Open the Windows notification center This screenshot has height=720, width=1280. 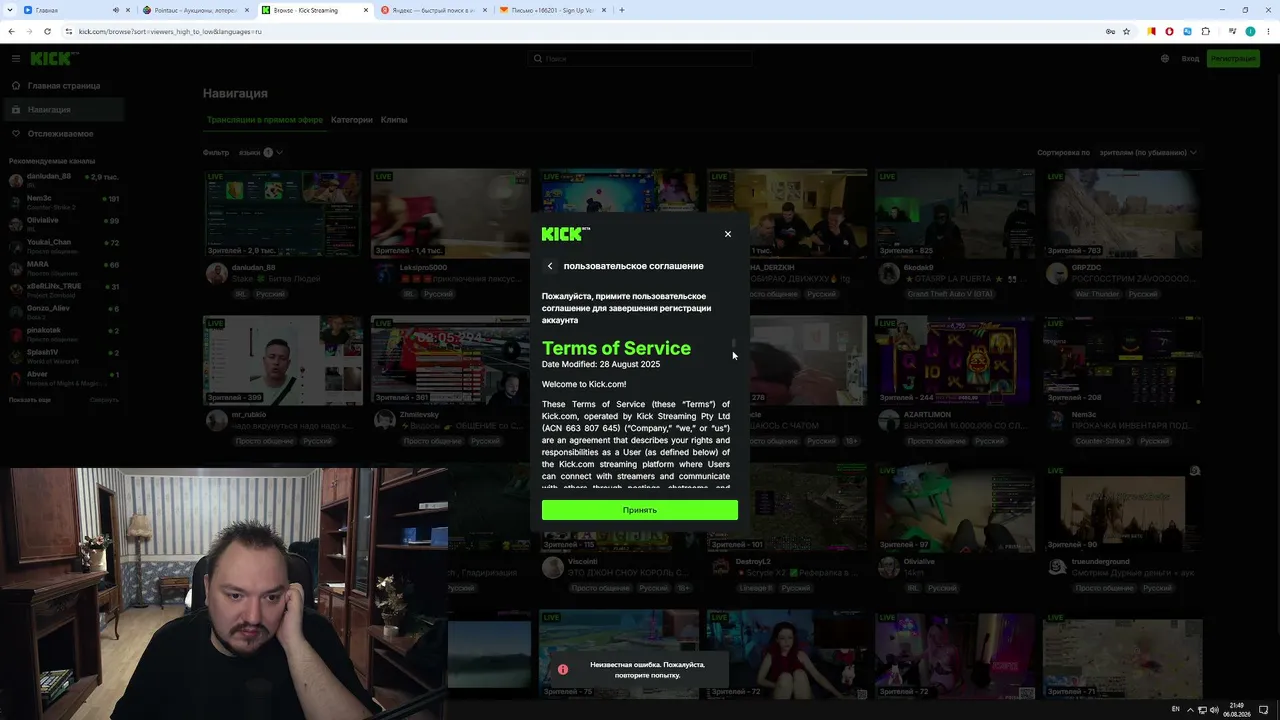click(x=1263, y=709)
